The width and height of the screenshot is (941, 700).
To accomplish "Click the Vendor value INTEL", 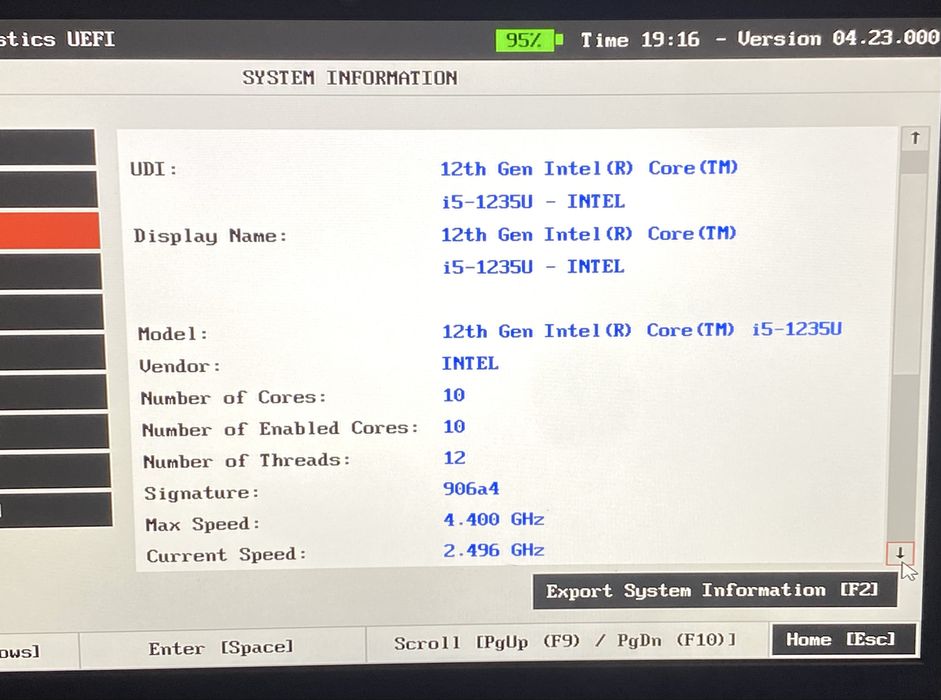I will point(470,364).
